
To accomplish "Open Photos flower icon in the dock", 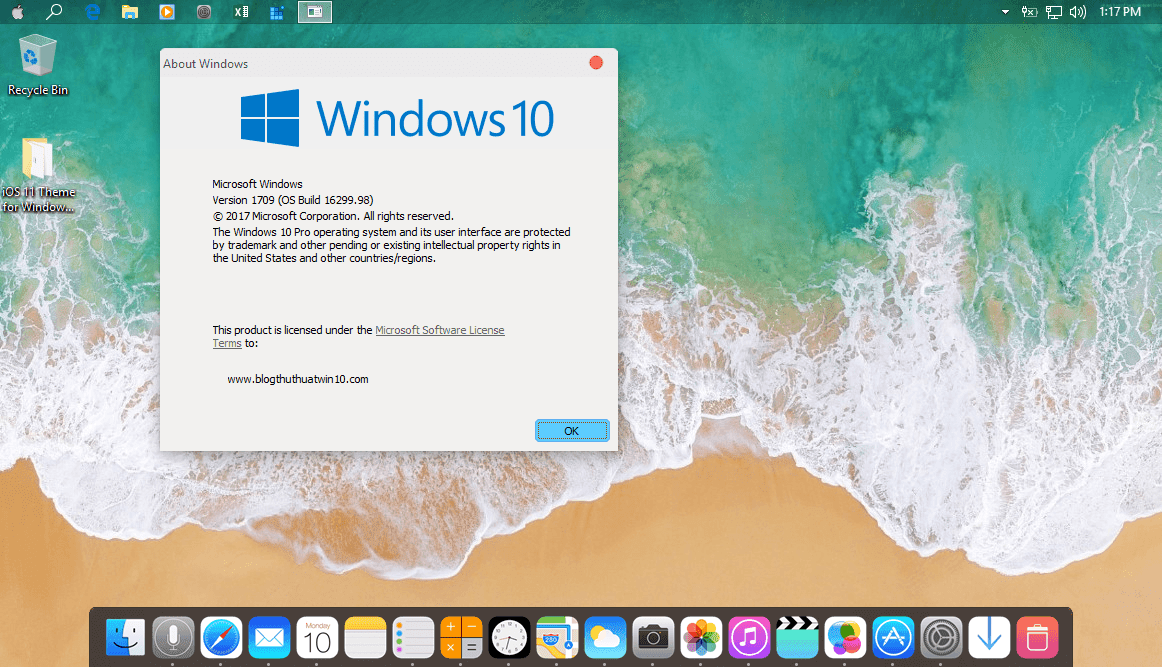I will pyautogui.click(x=701, y=637).
